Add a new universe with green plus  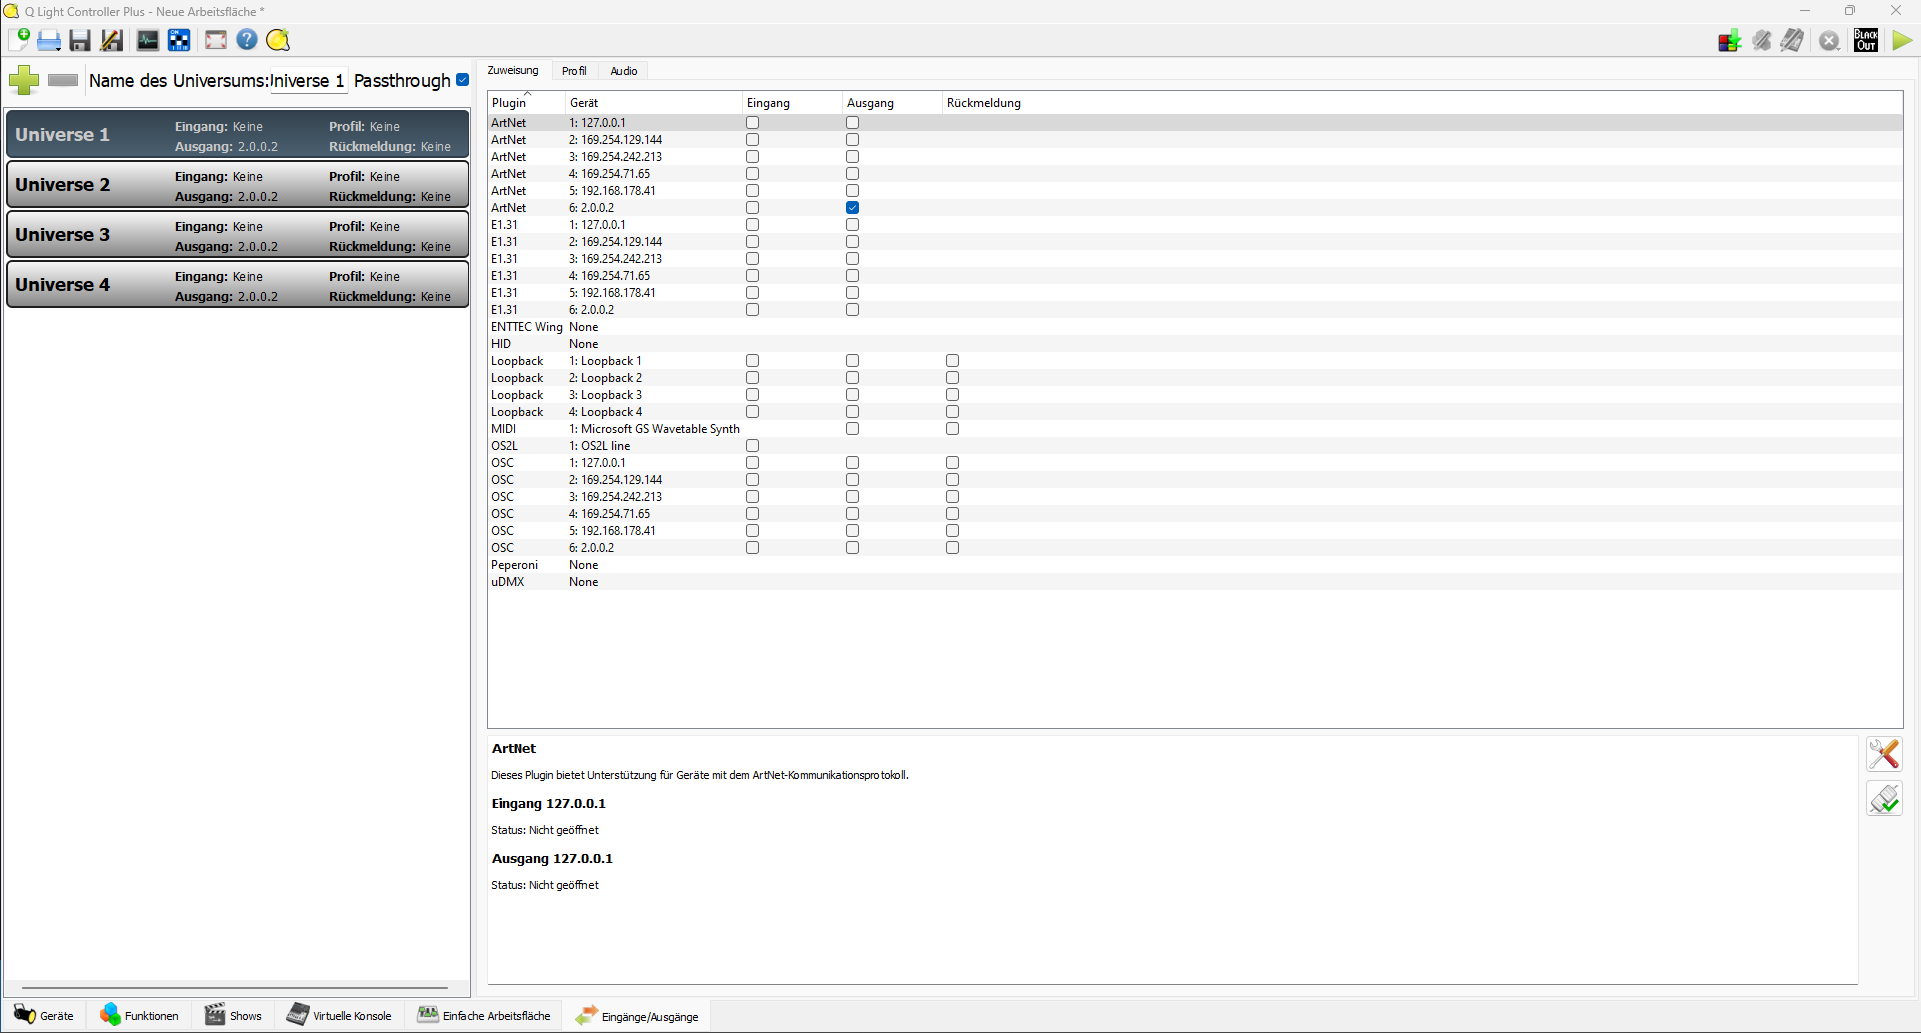click(x=24, y=80)
